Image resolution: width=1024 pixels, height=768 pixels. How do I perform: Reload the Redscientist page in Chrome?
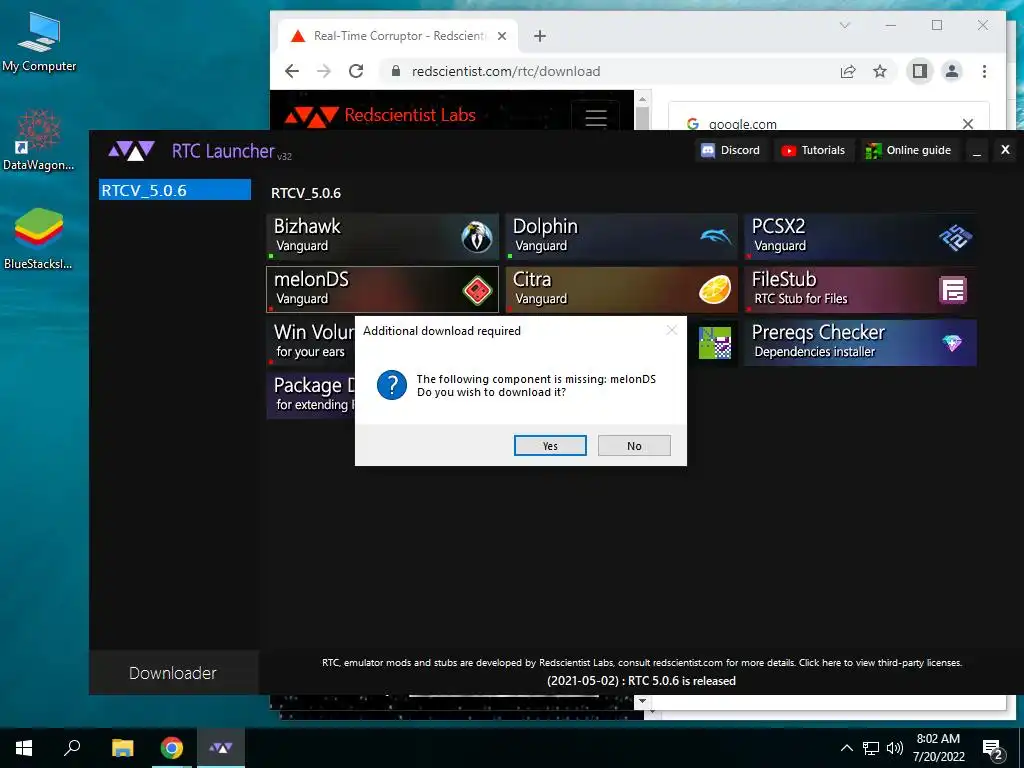coord(356,71)
